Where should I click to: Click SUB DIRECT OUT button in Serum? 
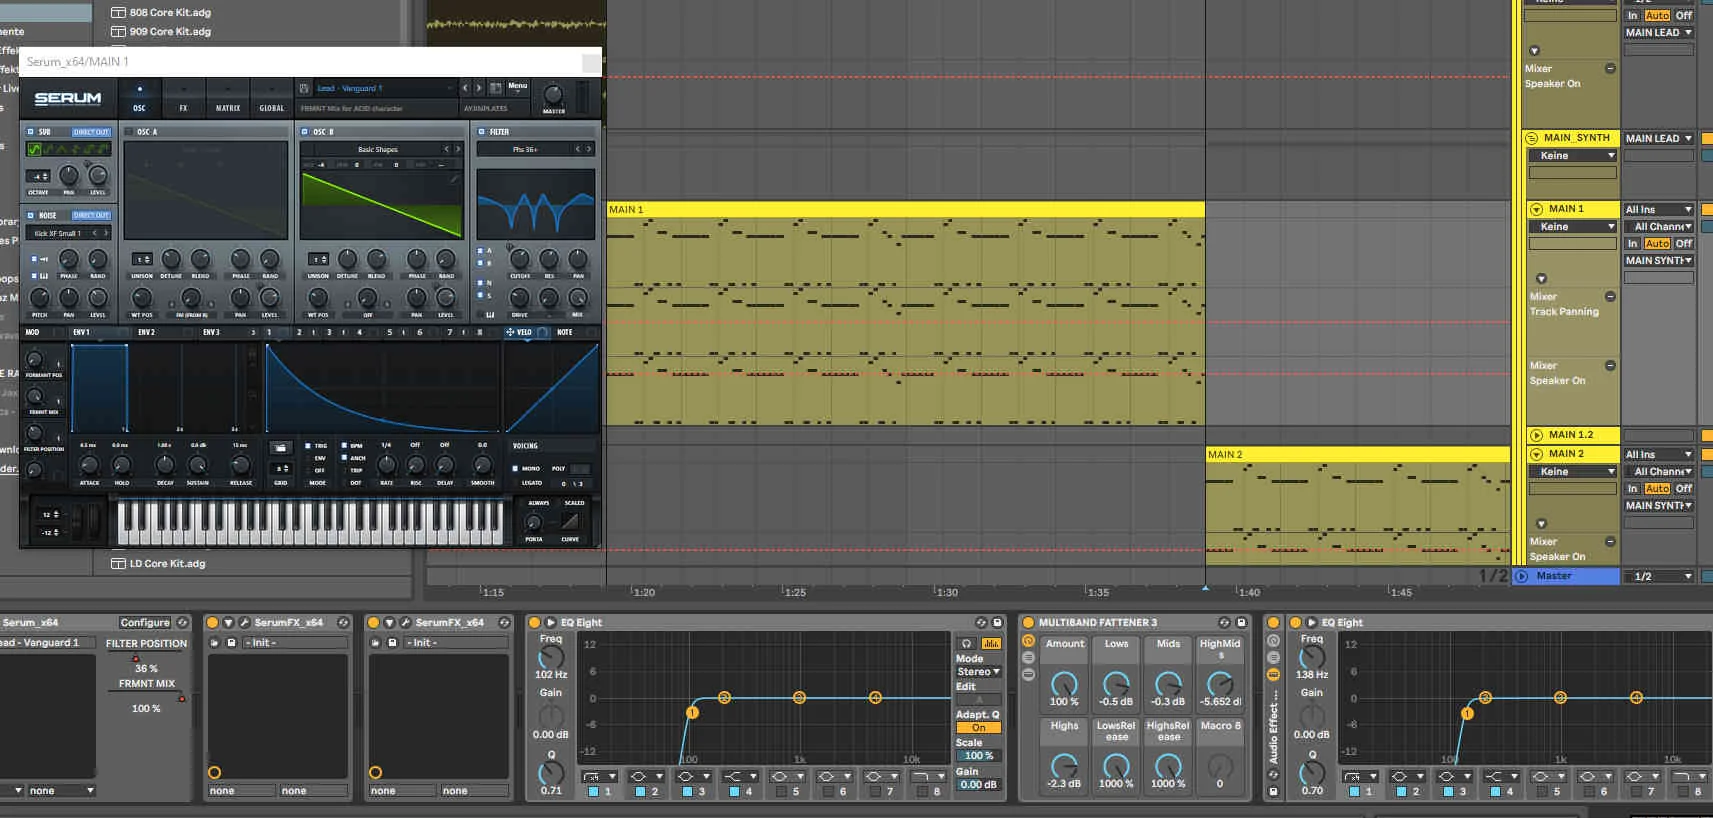tap(91, 132)
